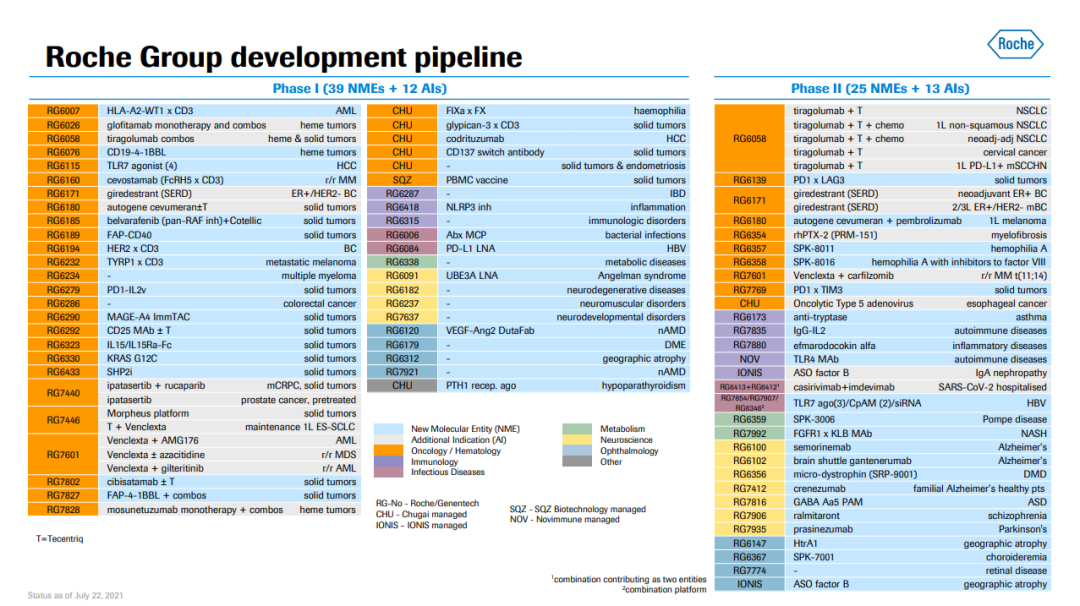1080x606 pixels.
Task: Click 'CD25 MAb ± T' entry
Action: click(138, 331)
